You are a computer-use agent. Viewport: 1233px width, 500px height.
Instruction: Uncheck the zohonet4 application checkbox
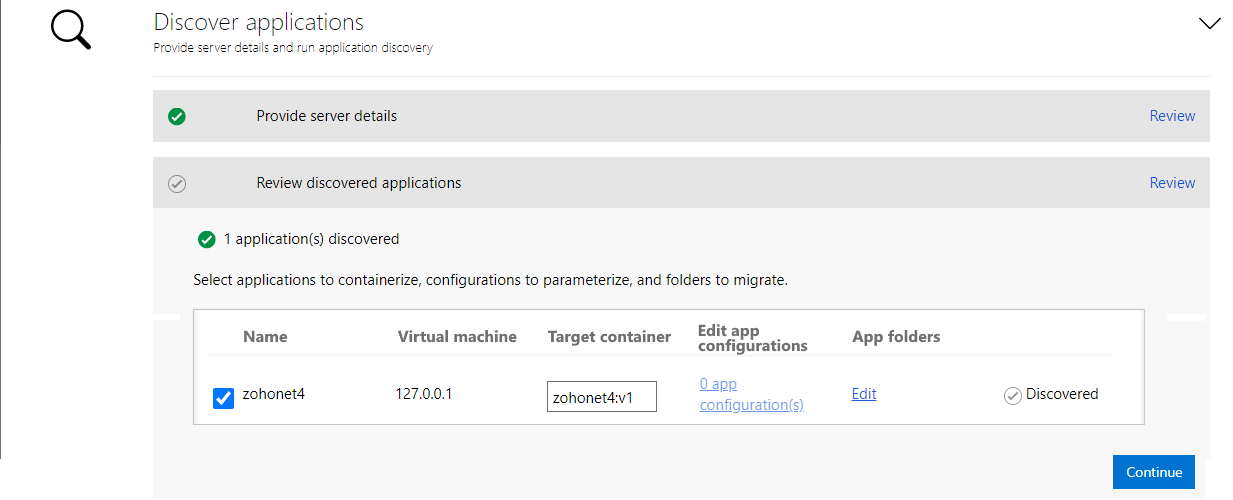[x=224, y=398]
